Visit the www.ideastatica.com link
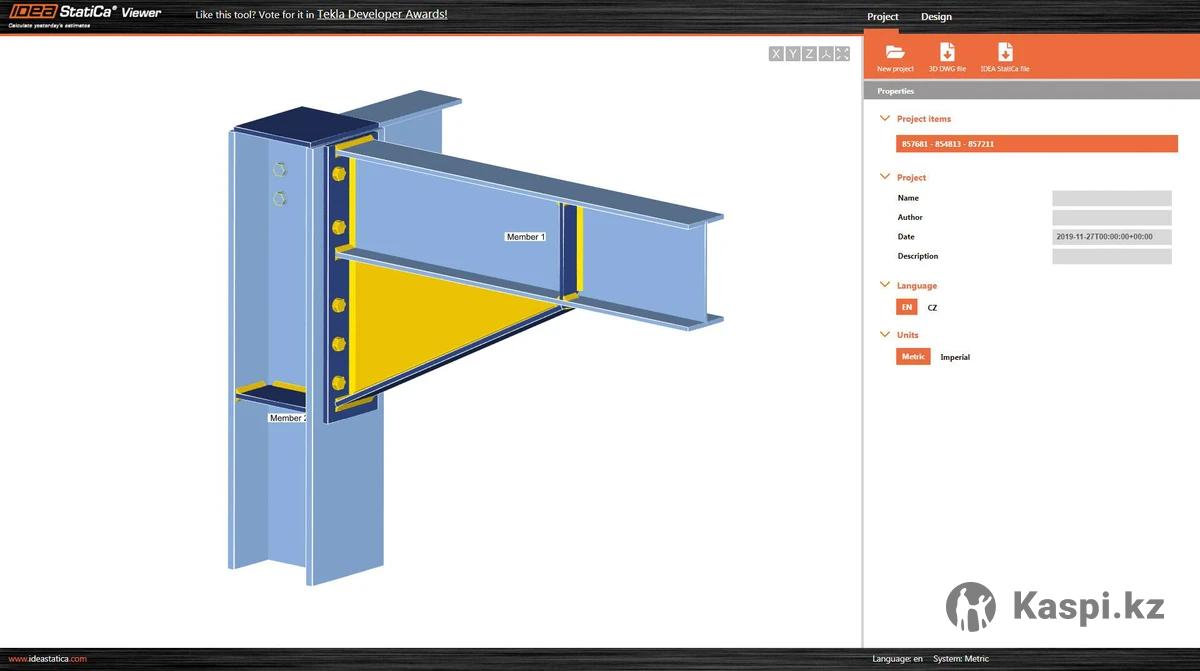 point(47,659)
